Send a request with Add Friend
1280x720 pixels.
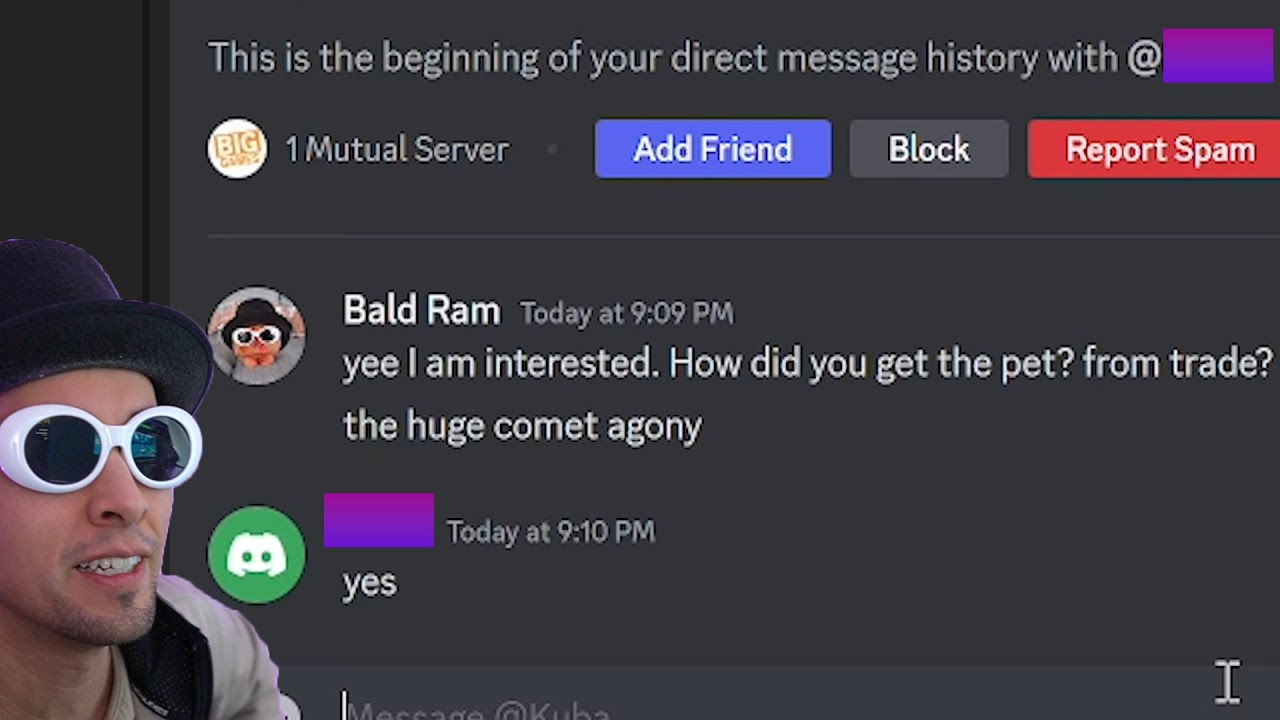(x=713, y=149)
